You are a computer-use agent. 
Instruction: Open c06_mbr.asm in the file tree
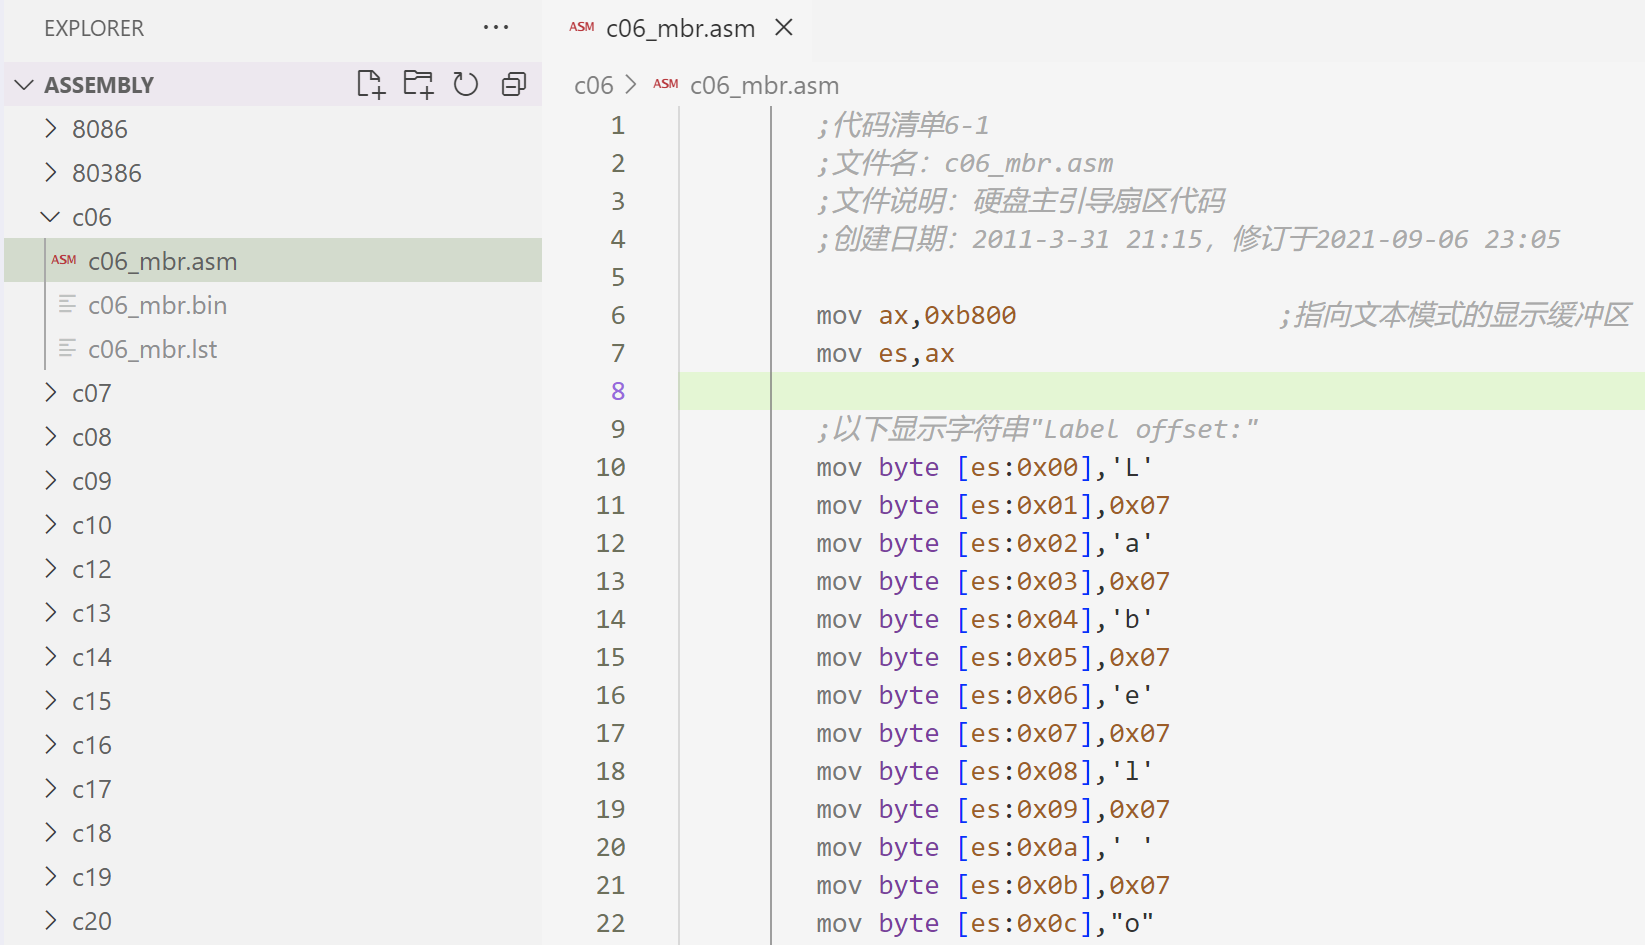[273, 261]
